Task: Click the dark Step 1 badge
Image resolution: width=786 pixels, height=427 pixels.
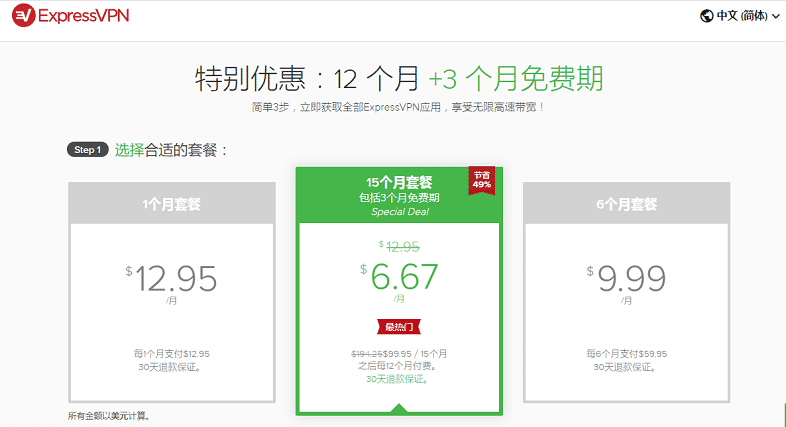Action: 86,150
